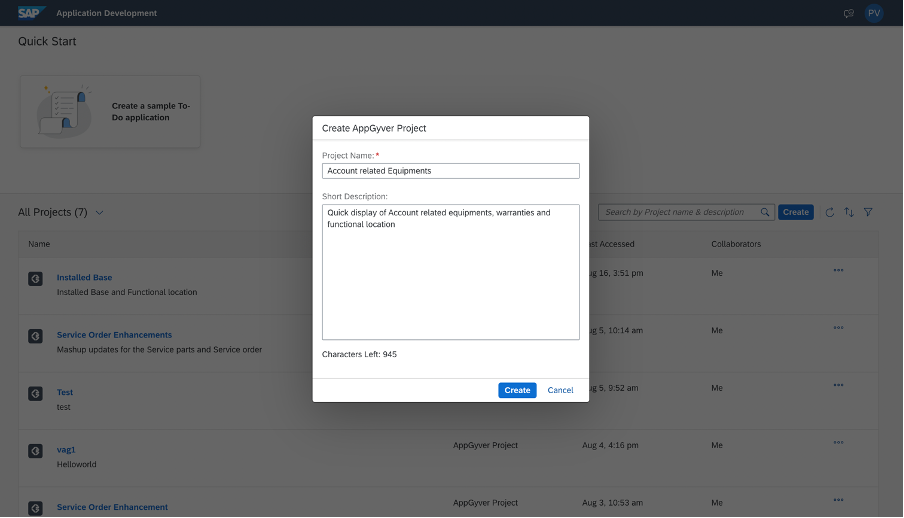This screenshot has height=518, width=904.
Task: Click 'Application Development' header title
Action: click(107, 13)
